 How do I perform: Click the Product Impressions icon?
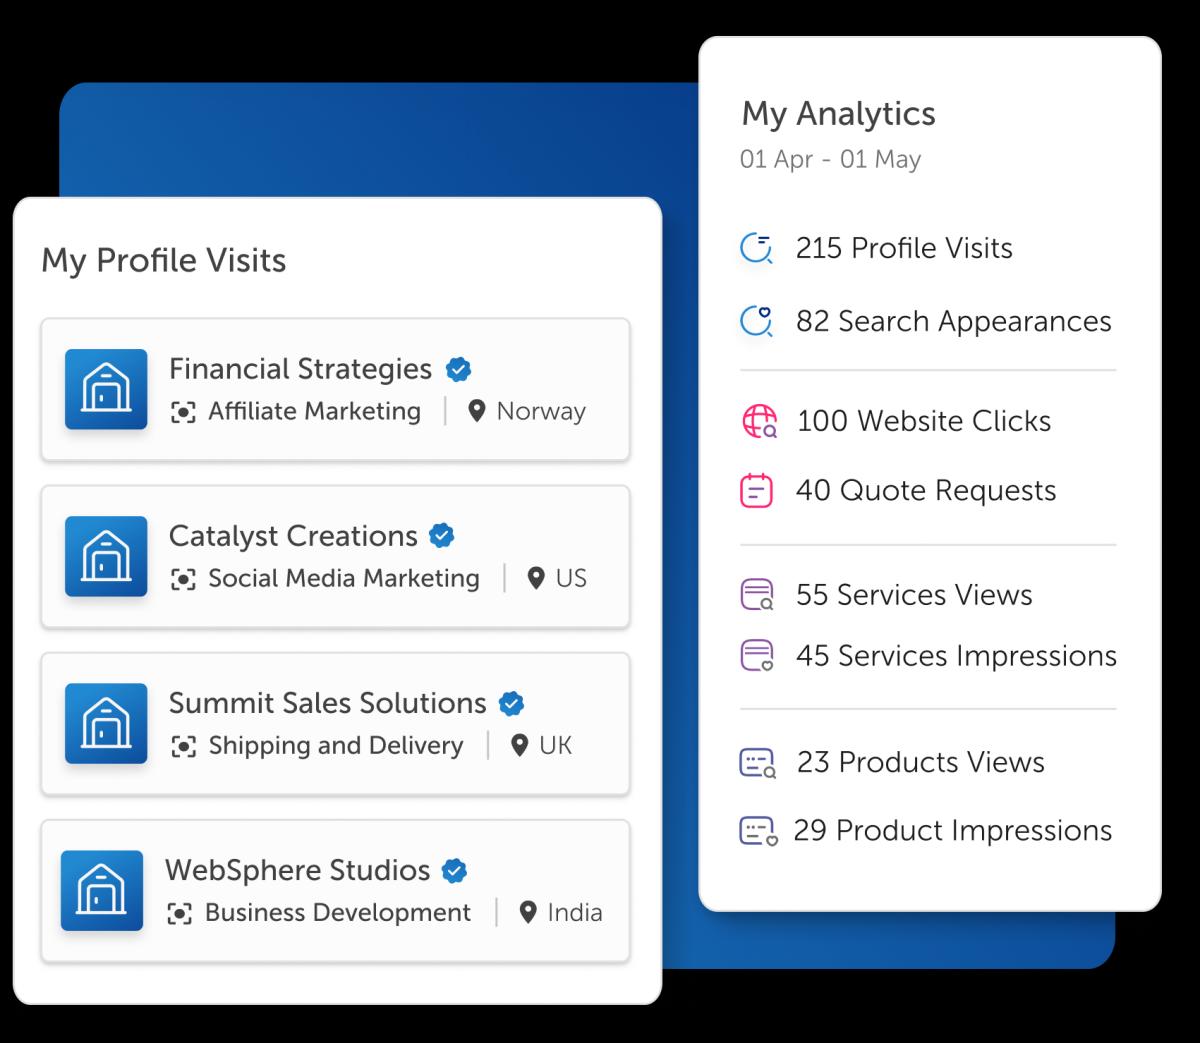click(x=758, y=831)
